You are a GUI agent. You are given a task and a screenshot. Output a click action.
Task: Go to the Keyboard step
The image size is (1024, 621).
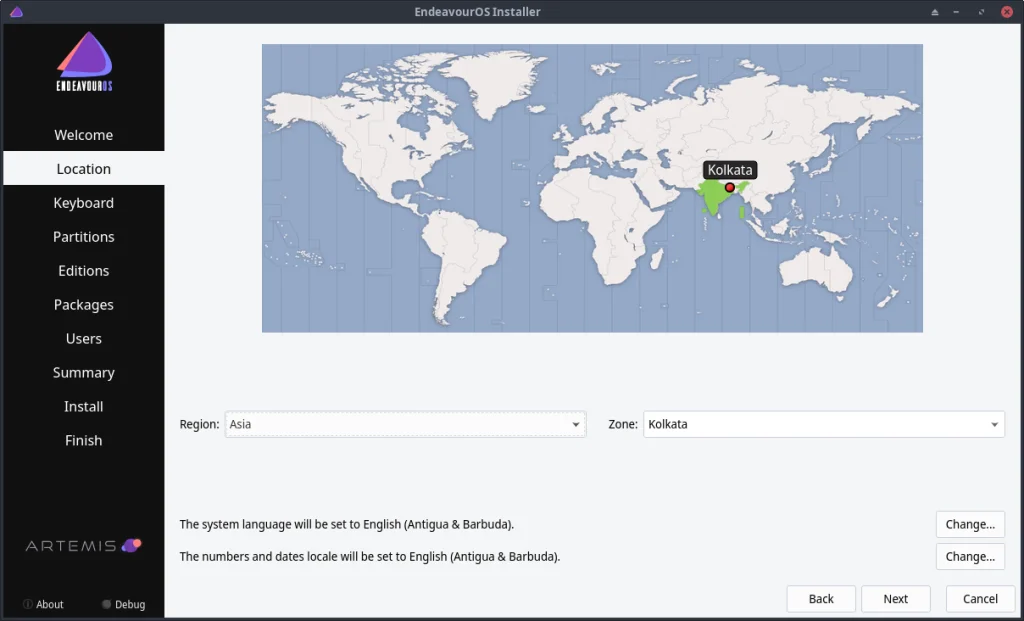(x=84, y=202)
